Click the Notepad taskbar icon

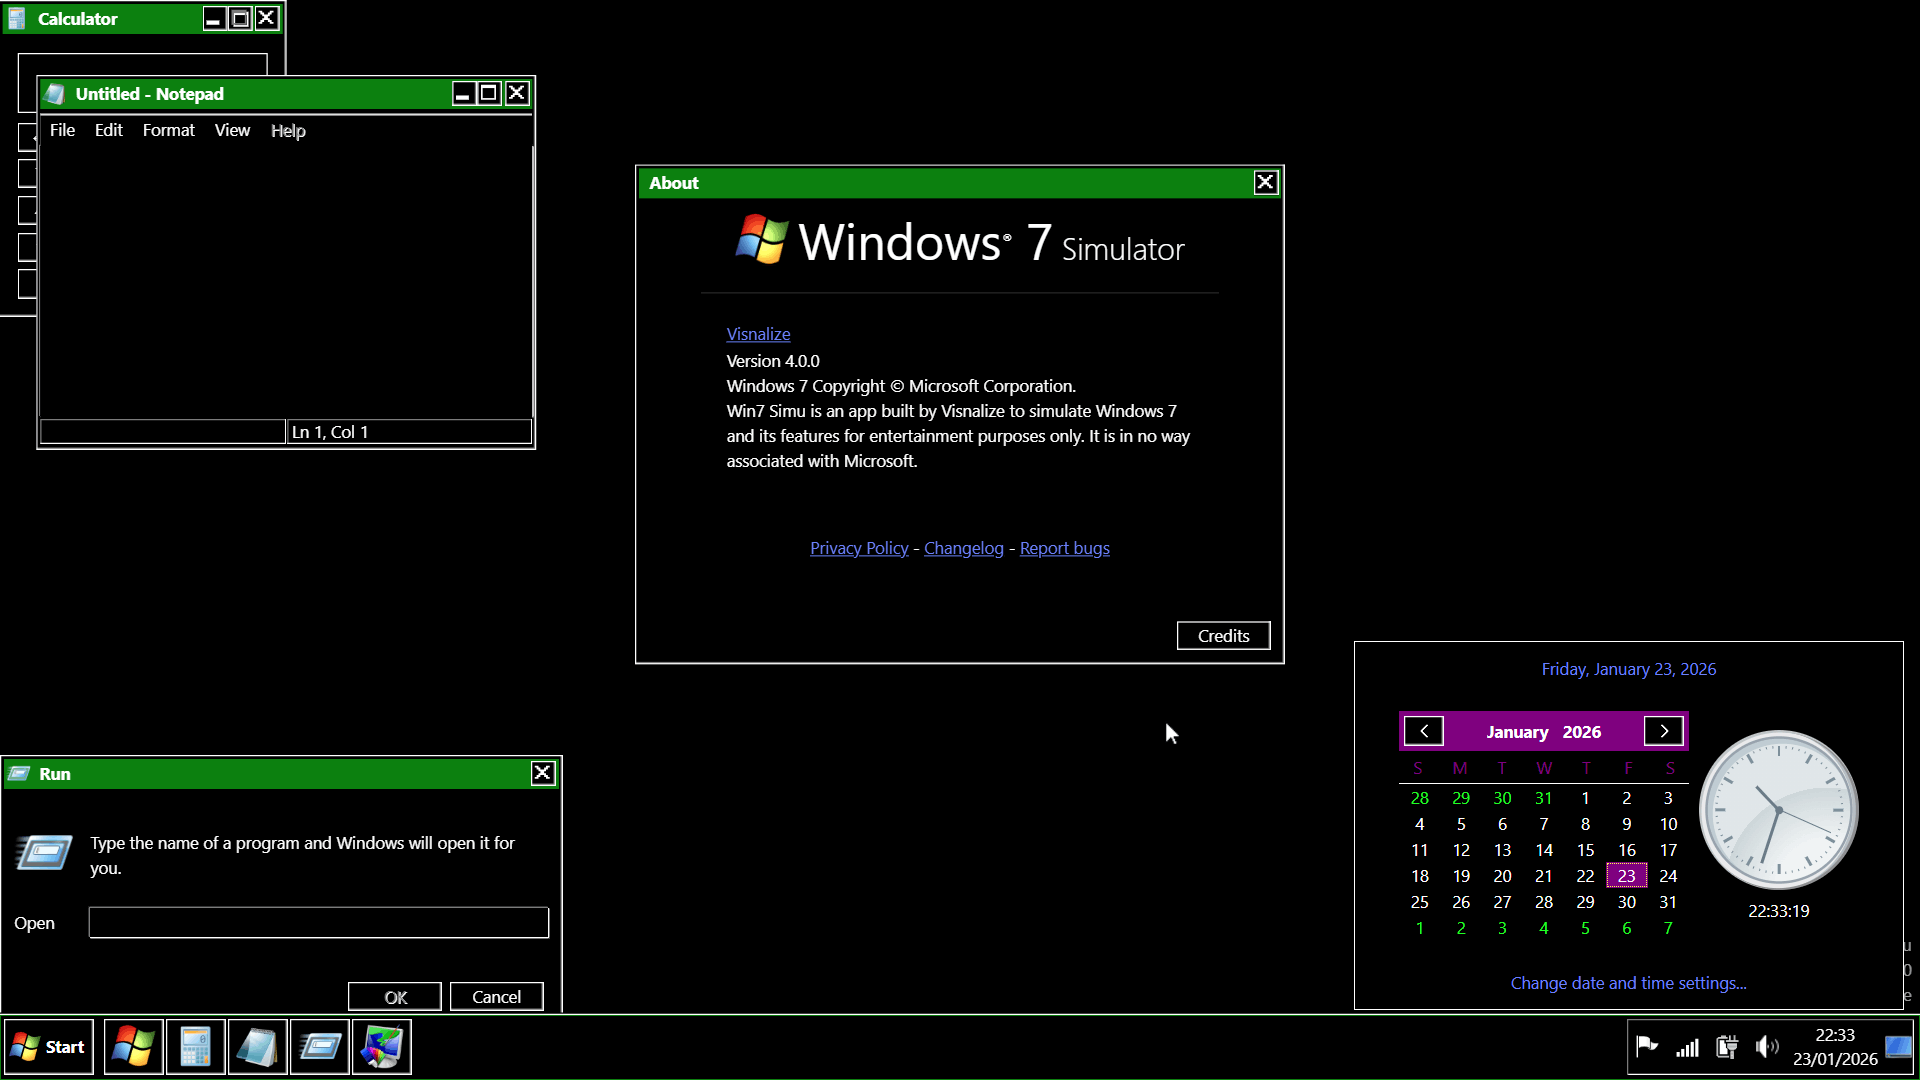(257, 1047)
